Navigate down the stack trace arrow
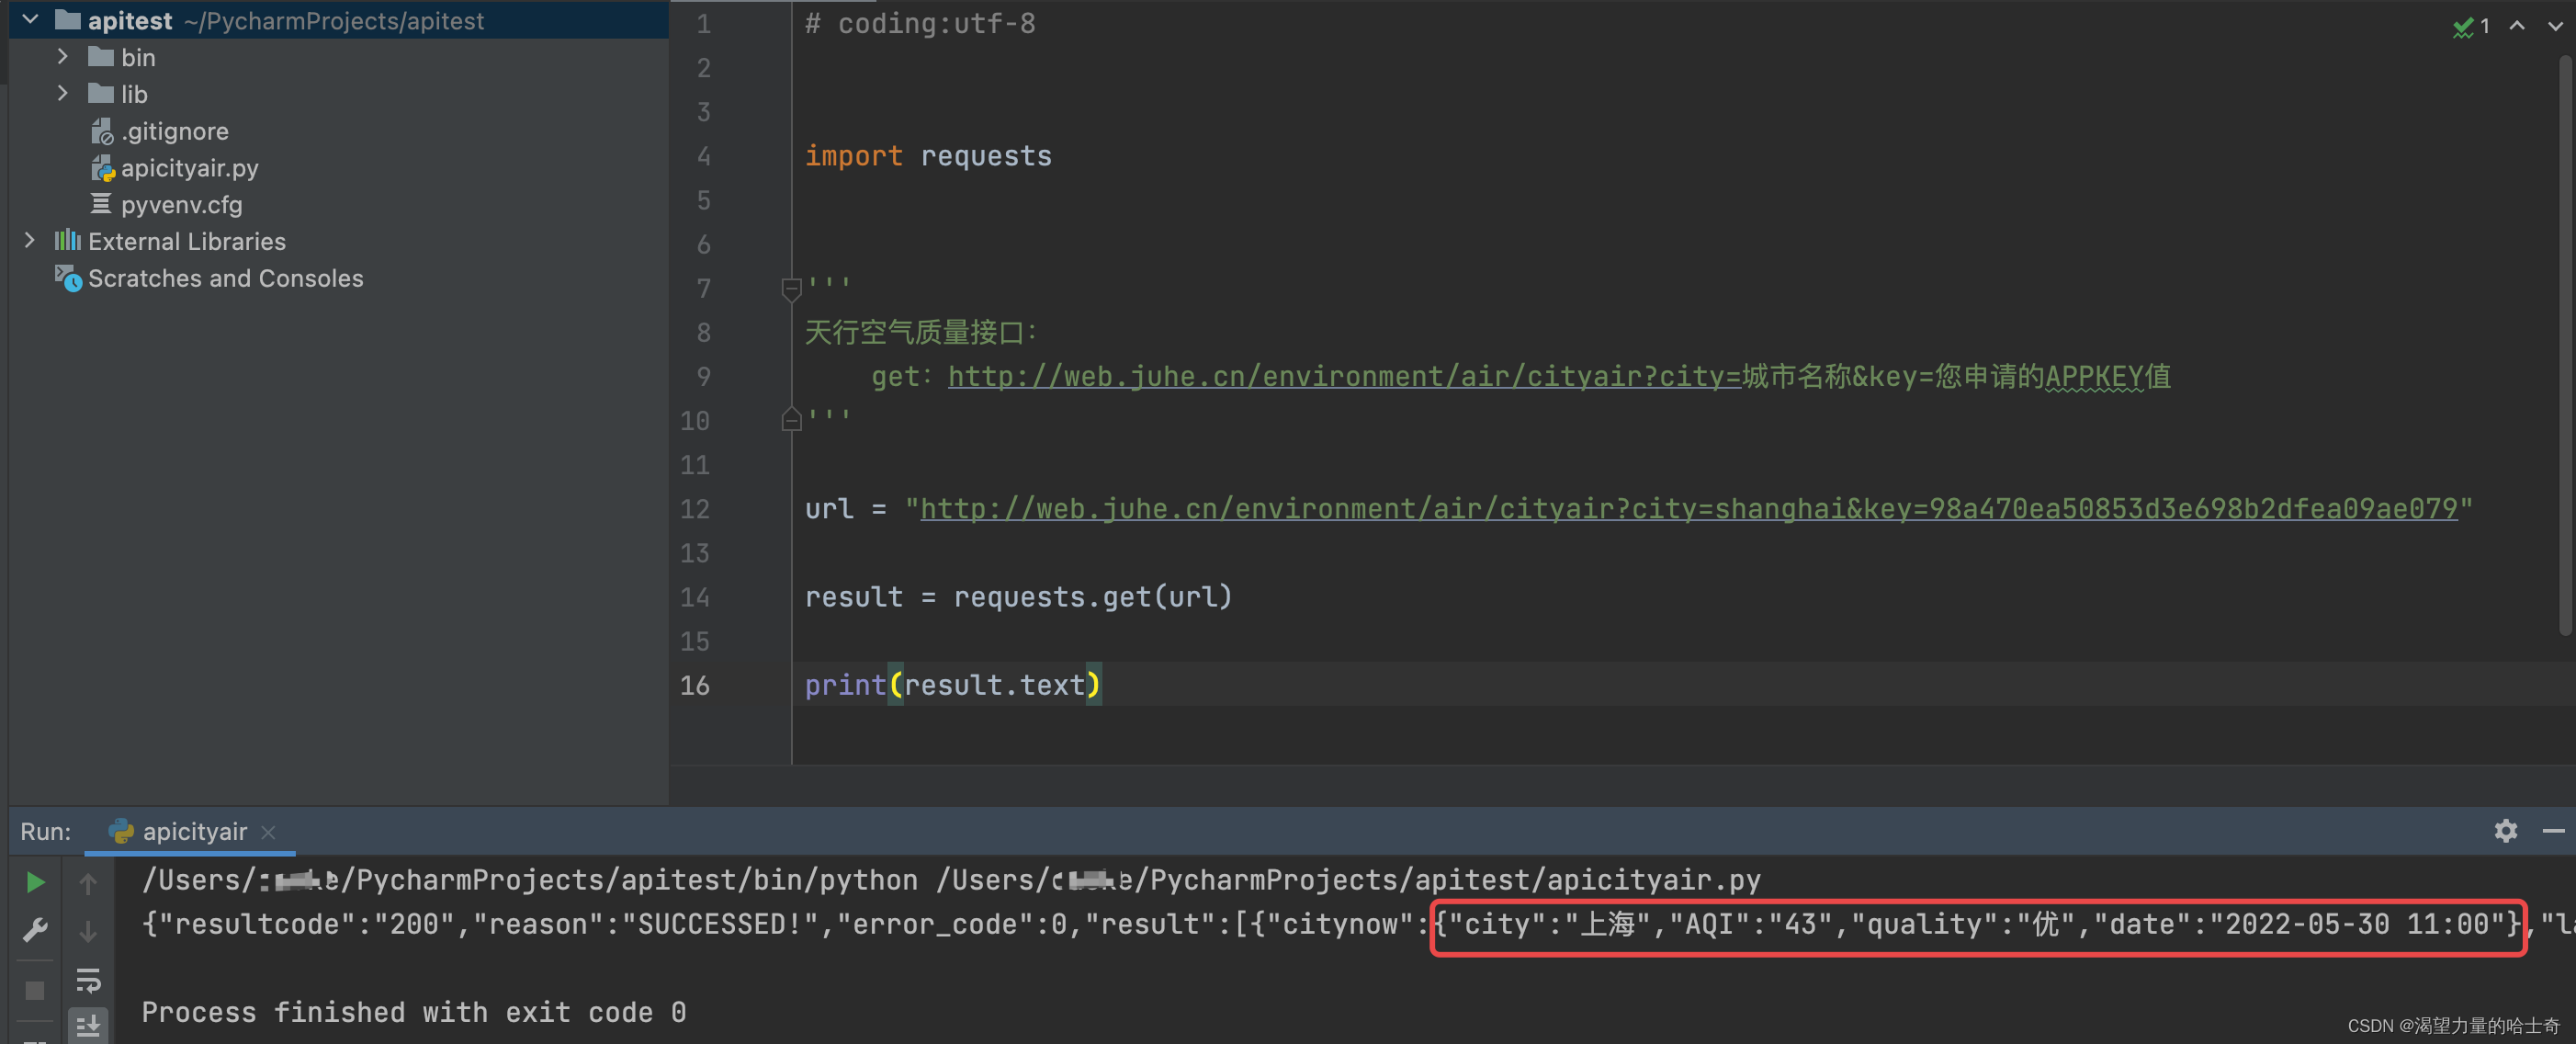 88,930
